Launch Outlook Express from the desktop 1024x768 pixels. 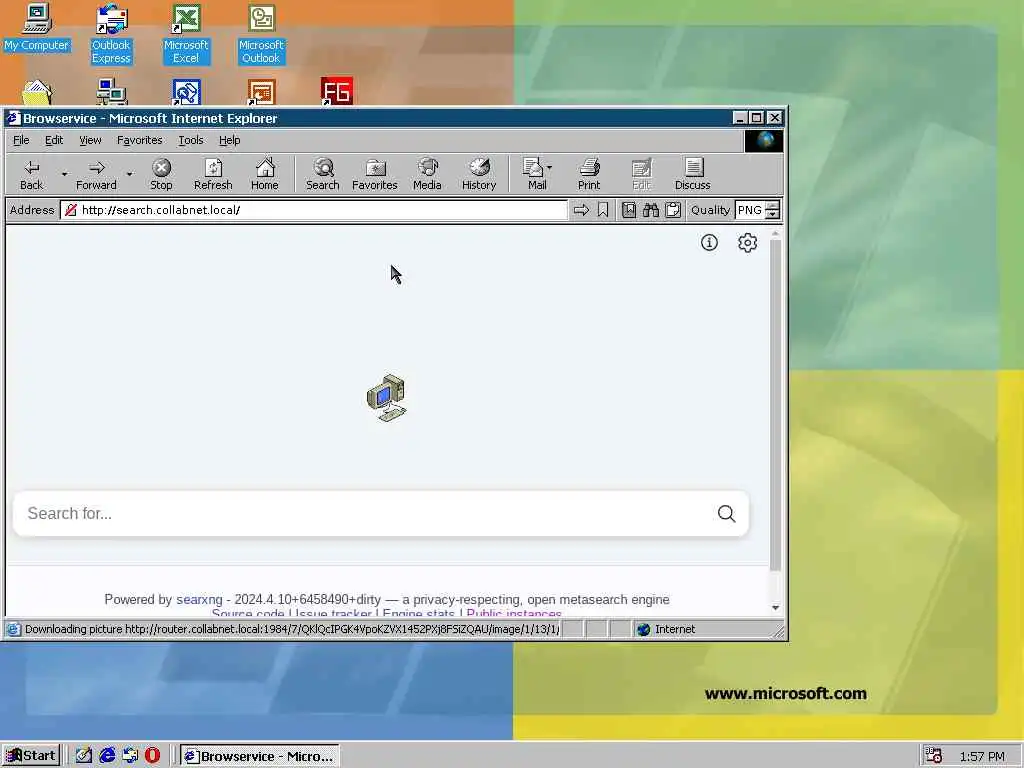click(x=111, y=34)
